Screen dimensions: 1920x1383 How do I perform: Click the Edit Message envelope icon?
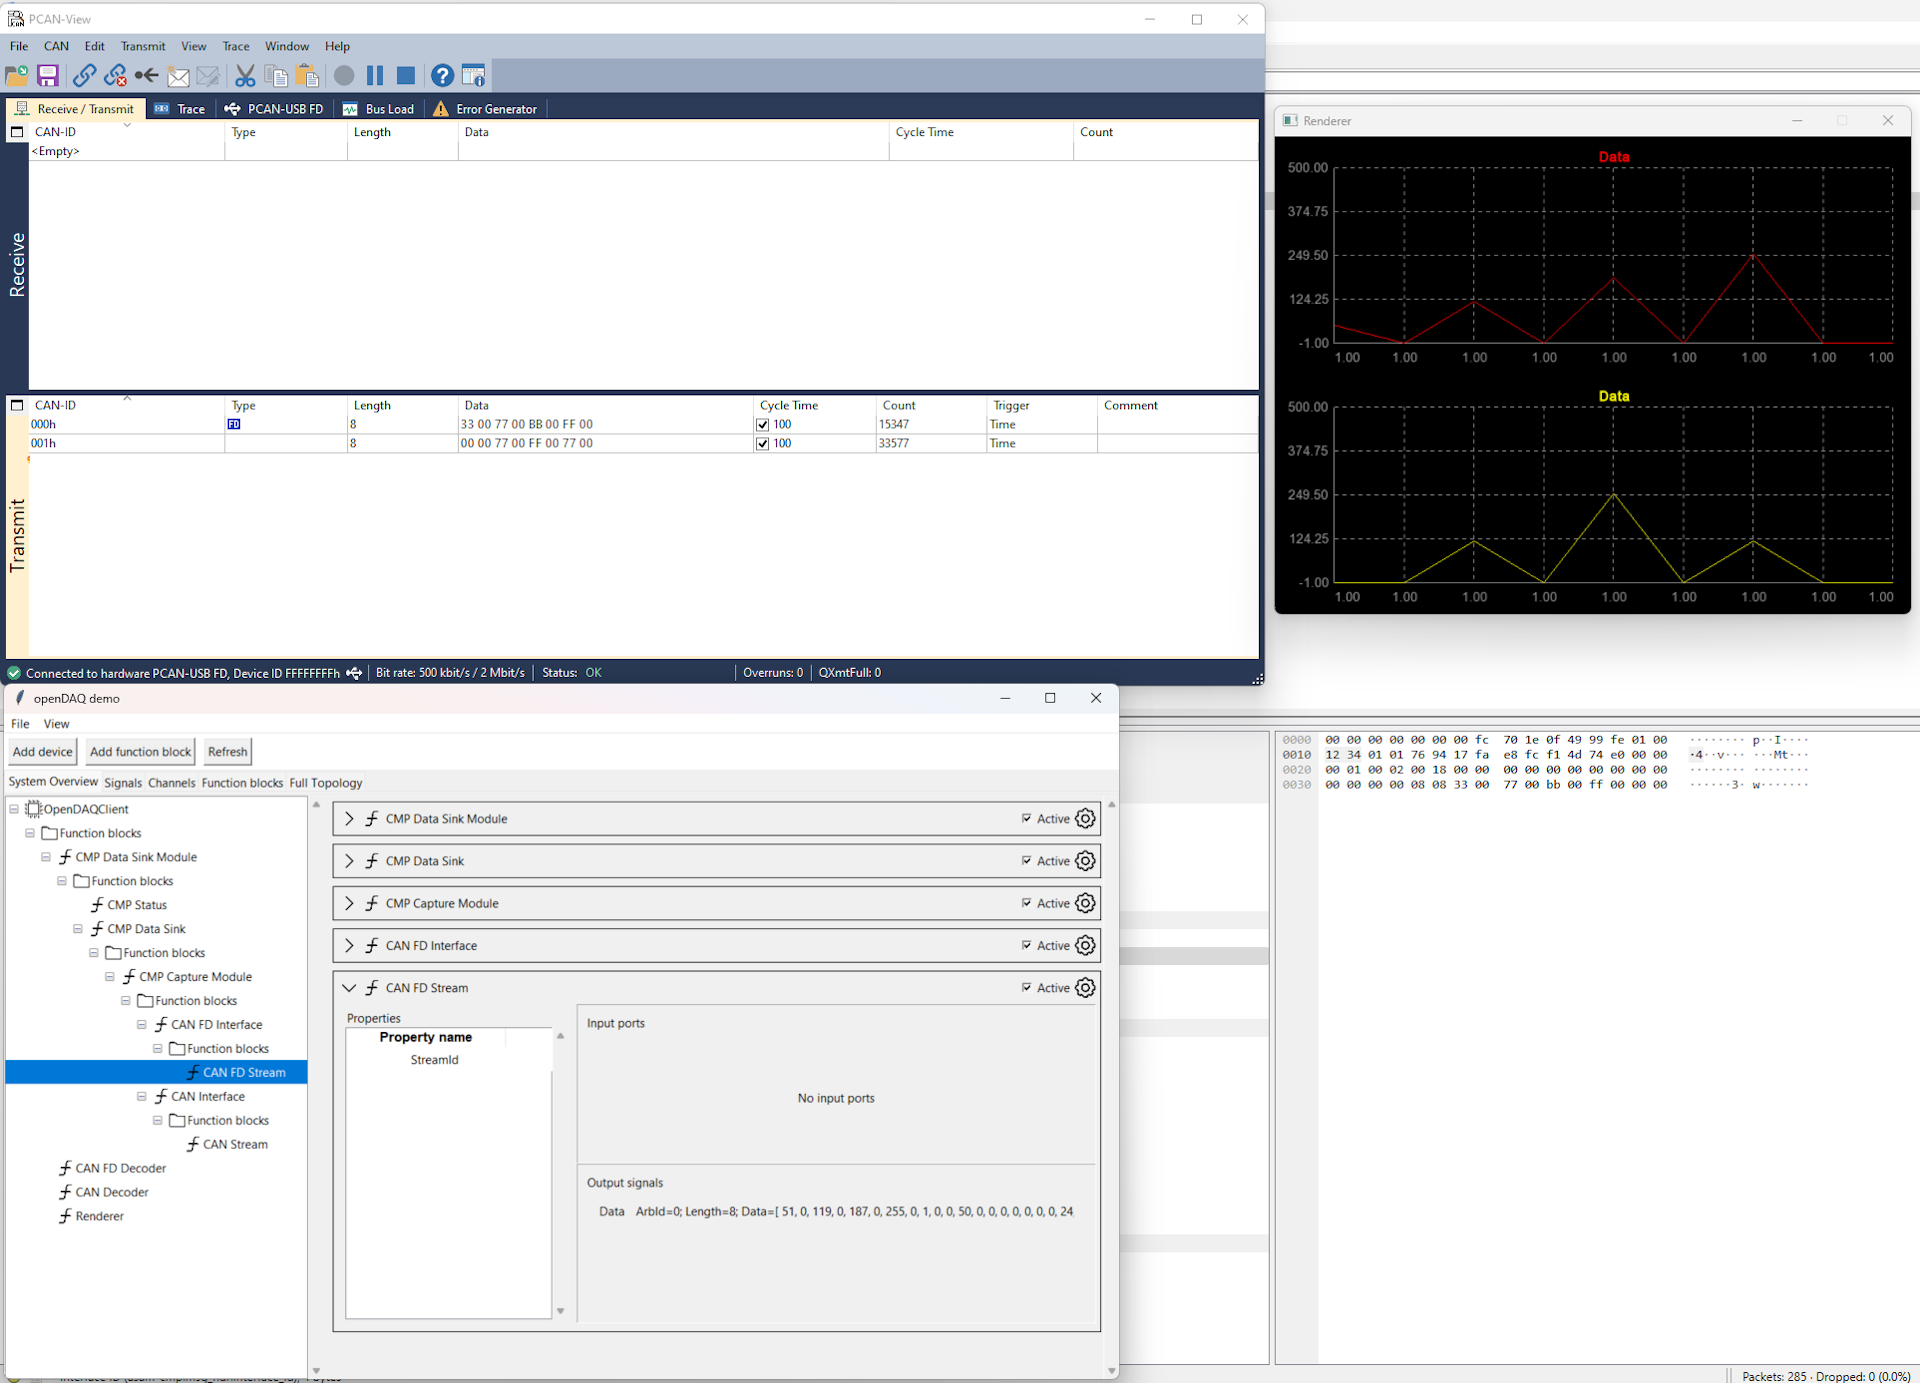[x=208, y=76]
